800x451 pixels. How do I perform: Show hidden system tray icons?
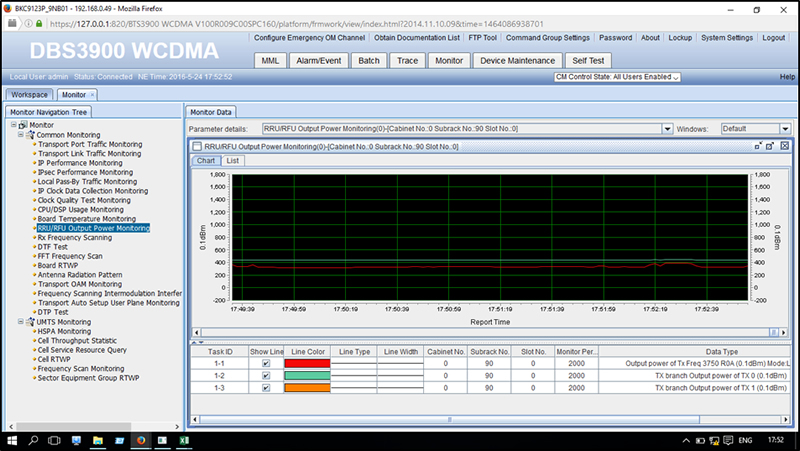(x=686, y=440)
